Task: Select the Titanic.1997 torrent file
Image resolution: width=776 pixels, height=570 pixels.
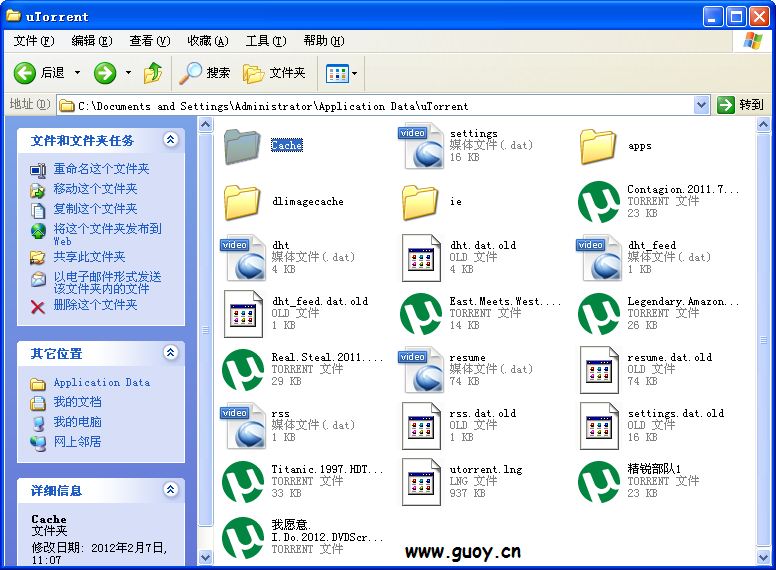Action: pyautogui.click(x=242, y=481)
